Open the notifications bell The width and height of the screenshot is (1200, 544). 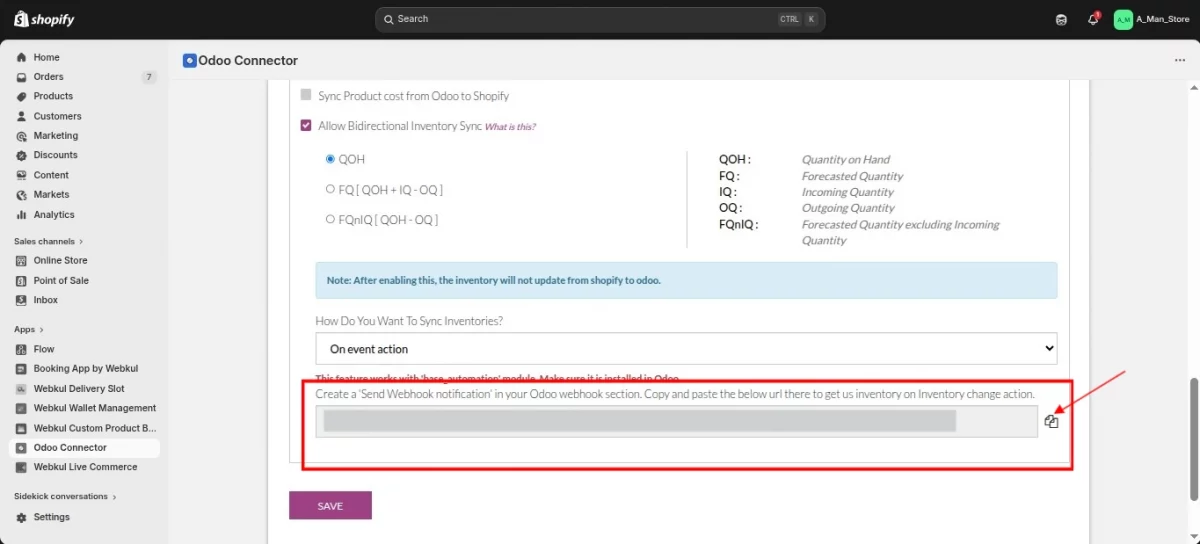coord(1093,19)
